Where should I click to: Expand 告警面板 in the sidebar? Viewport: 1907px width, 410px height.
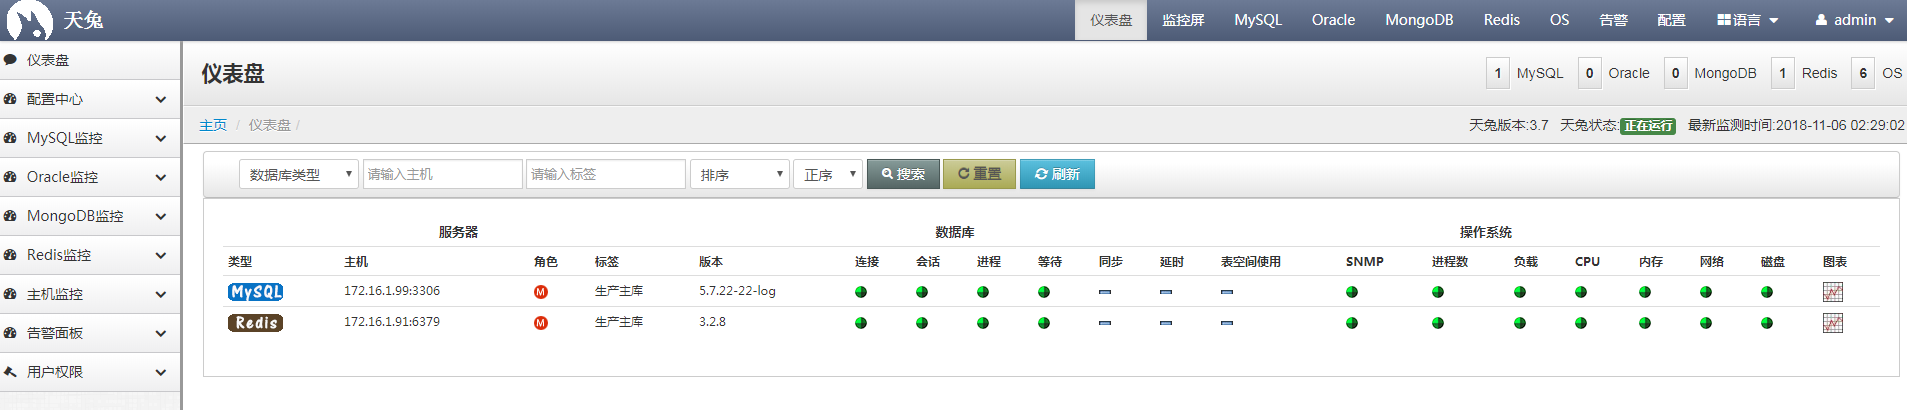point(90,333)
